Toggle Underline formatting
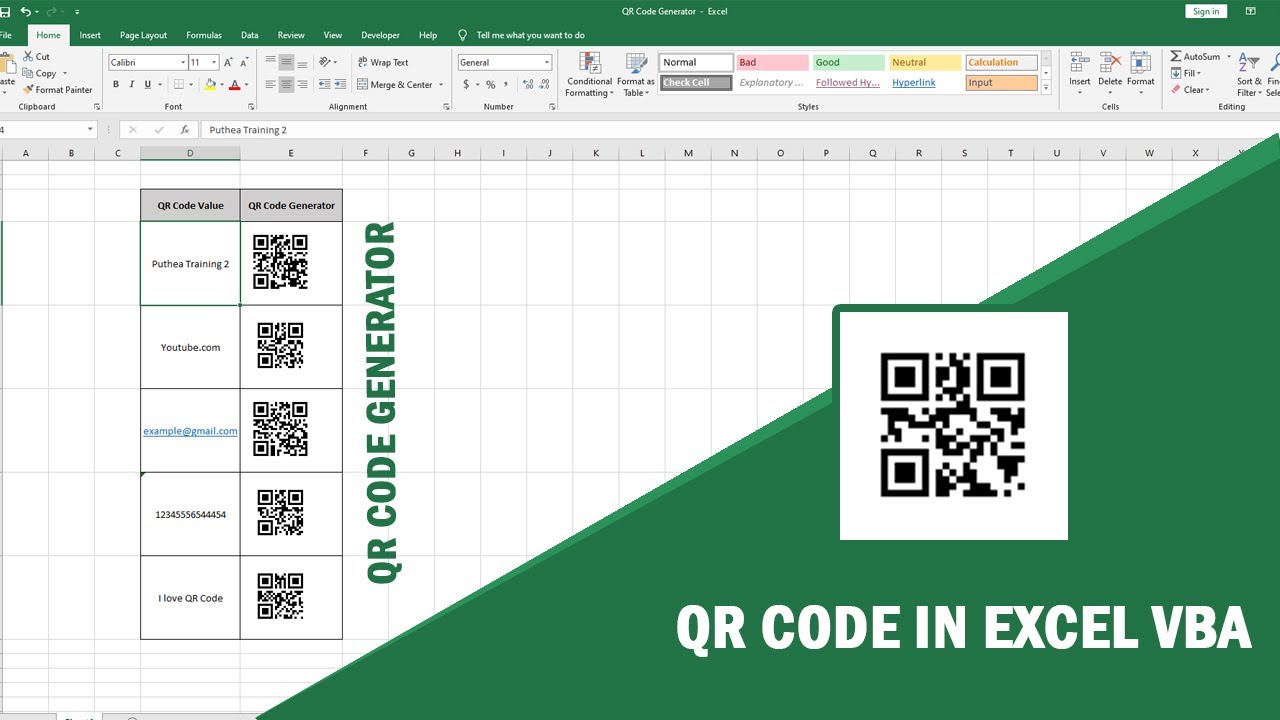The width and height of the screenshot is (1280, 720). tap(148, 85)
